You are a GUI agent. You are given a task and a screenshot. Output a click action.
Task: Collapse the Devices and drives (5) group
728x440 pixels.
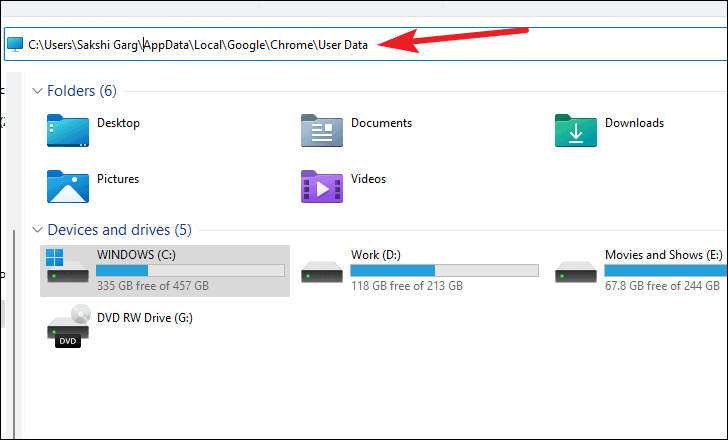click(x=38, y=230)
